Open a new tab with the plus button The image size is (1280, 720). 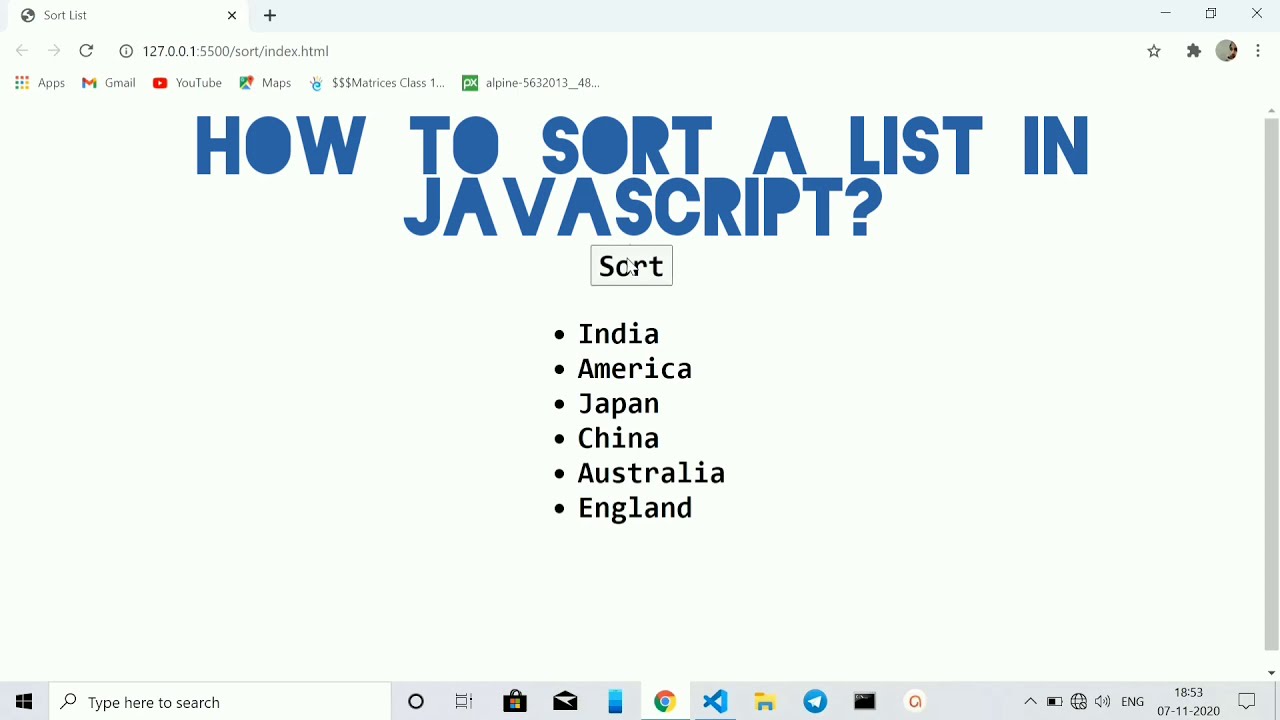(270, 15)
